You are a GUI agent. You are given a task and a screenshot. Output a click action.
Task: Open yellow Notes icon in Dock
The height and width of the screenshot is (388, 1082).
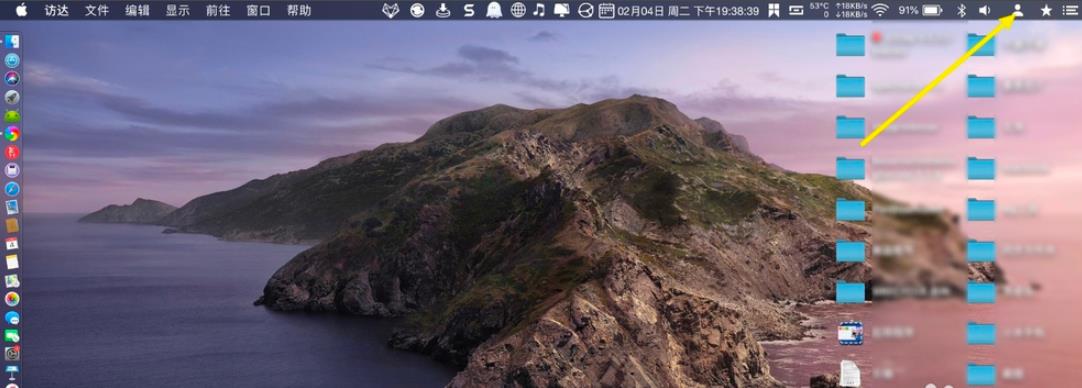click(x=12, y=262)
